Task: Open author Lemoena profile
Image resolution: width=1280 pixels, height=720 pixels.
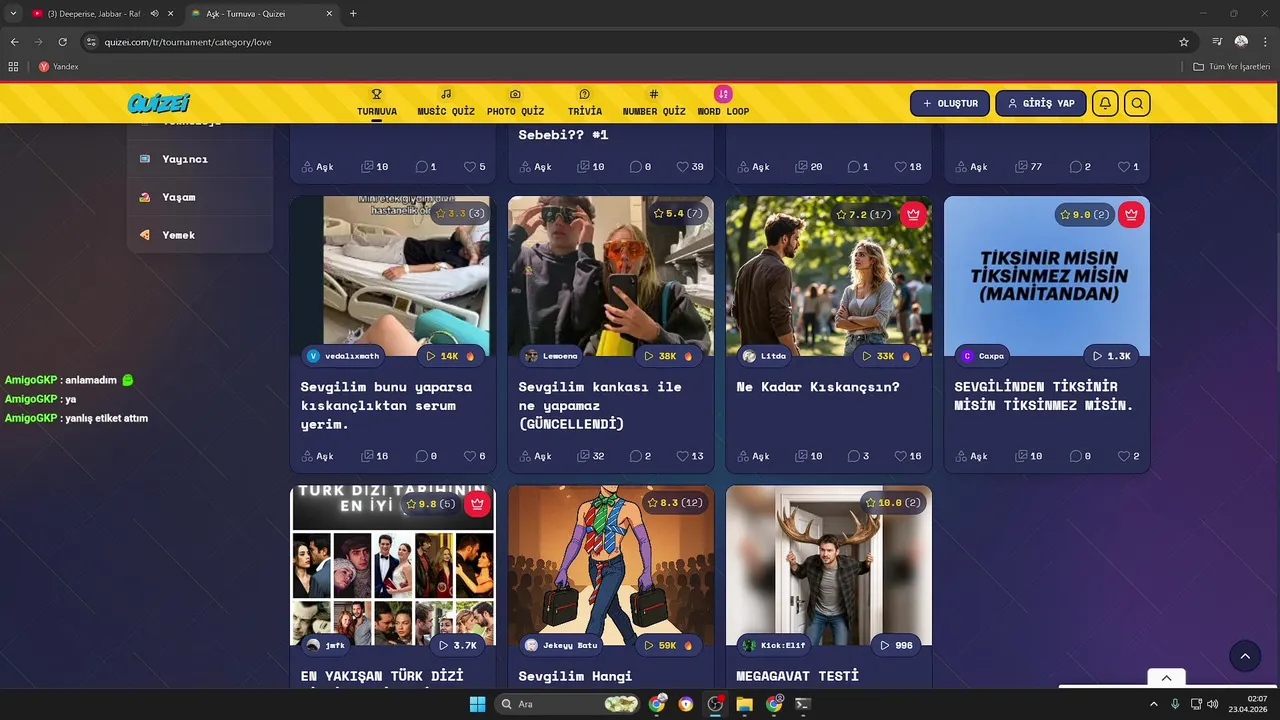Action: coord(550,356)
